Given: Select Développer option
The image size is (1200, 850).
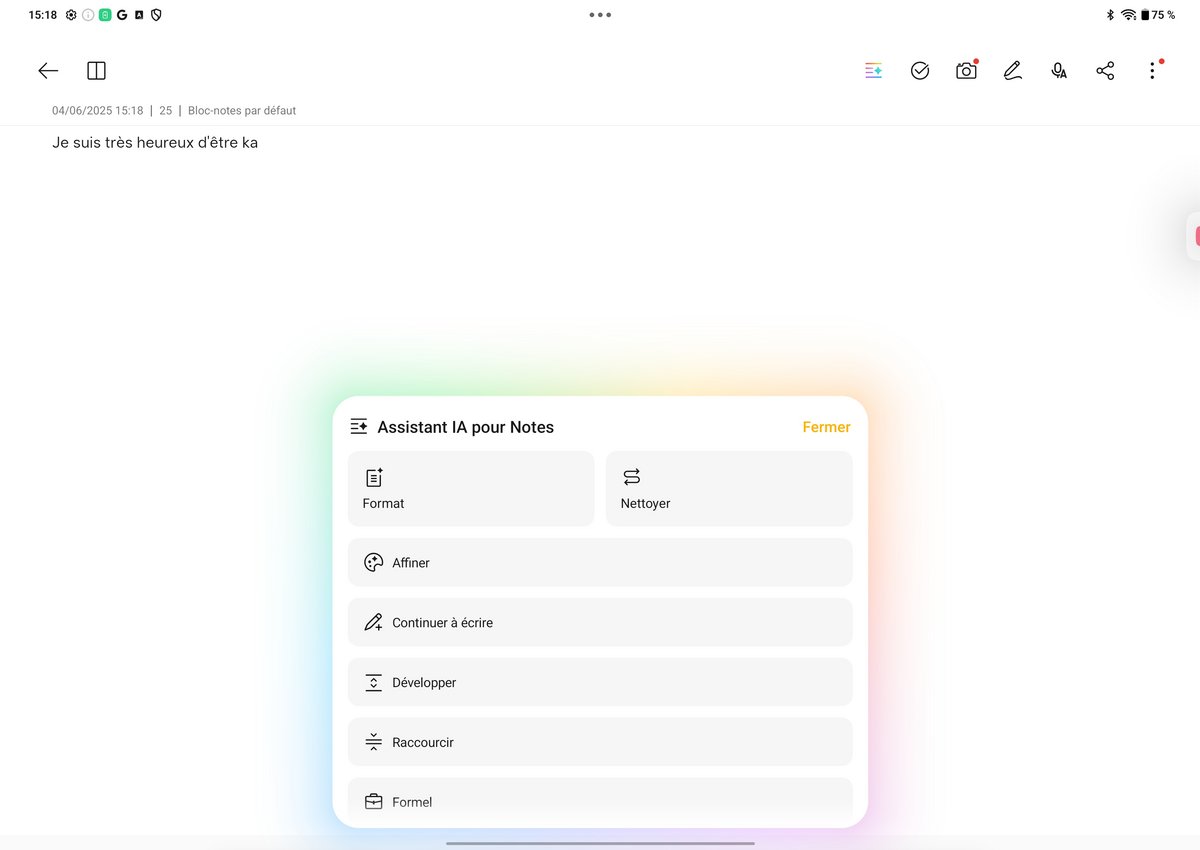Looking at the screenshot, I should (600, 683).
